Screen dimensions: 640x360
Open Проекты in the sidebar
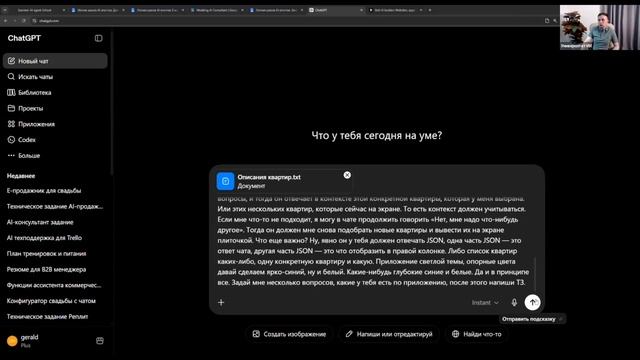tap(55, 108)
